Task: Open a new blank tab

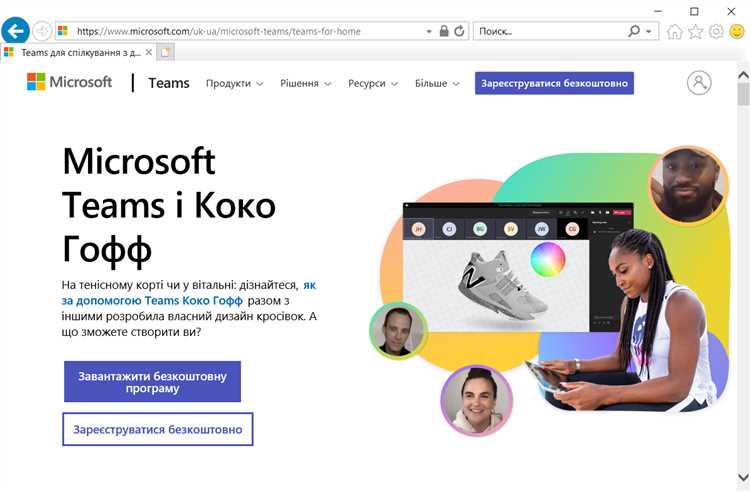Action: (x=165, y=52)
